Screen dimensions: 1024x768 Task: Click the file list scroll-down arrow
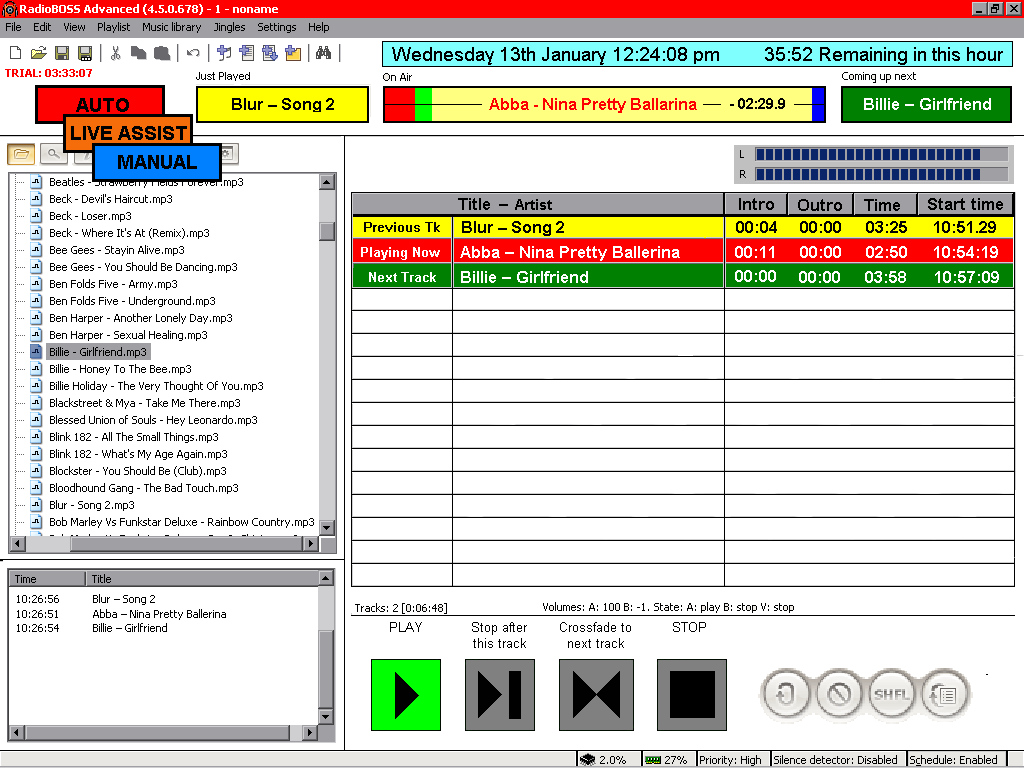(x=327, y=527)
